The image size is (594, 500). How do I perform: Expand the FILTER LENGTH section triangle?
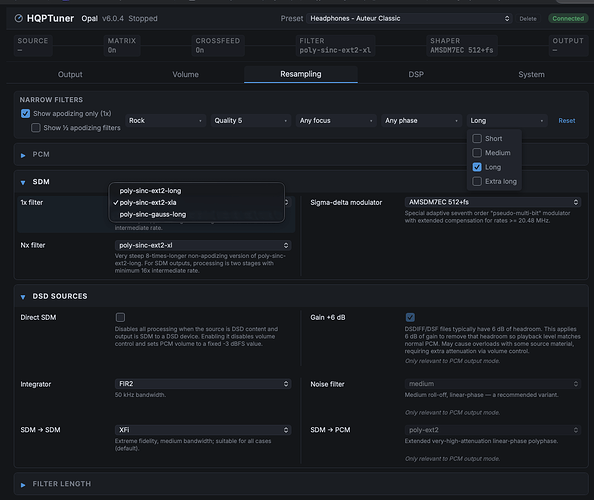23,485
